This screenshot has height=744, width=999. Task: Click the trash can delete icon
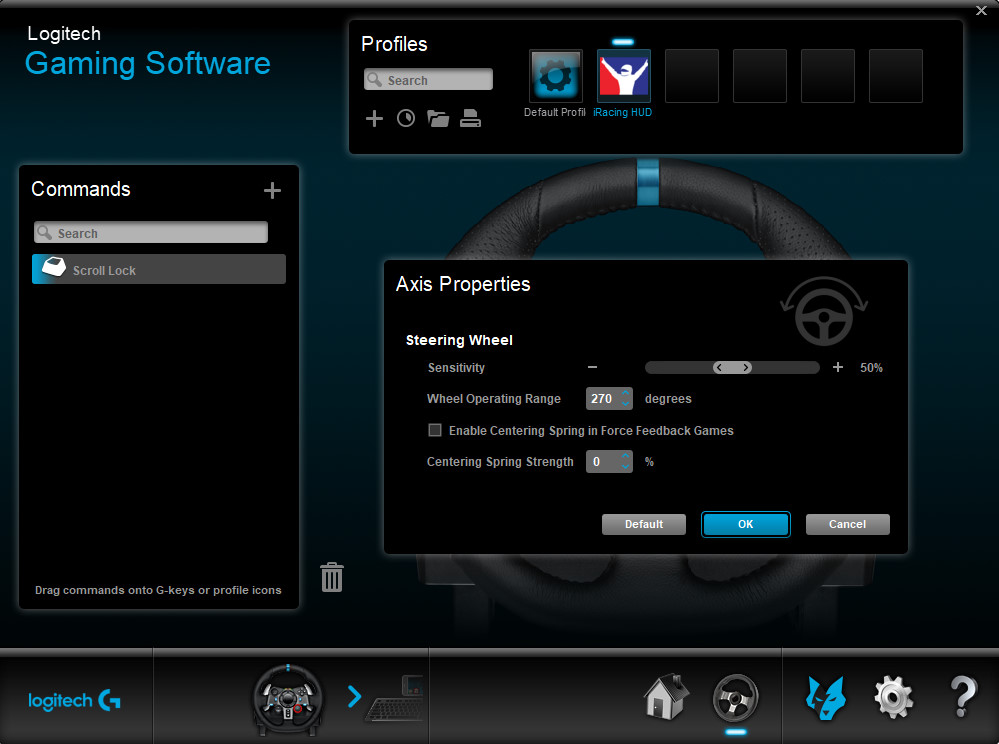(x=332, y=577)
